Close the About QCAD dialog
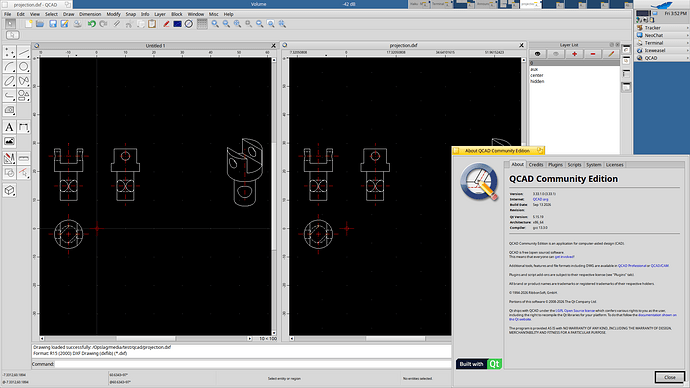The height and width of the screenshot is (388, 690). point(670,377)
